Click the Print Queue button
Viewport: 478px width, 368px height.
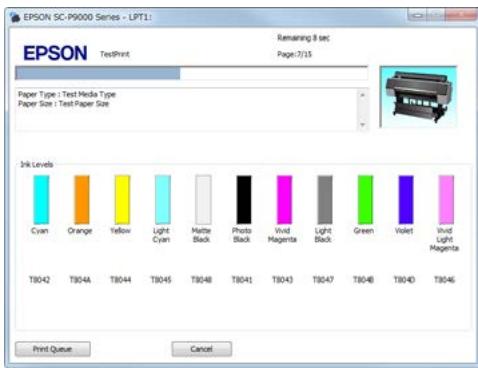coord(53,349)
